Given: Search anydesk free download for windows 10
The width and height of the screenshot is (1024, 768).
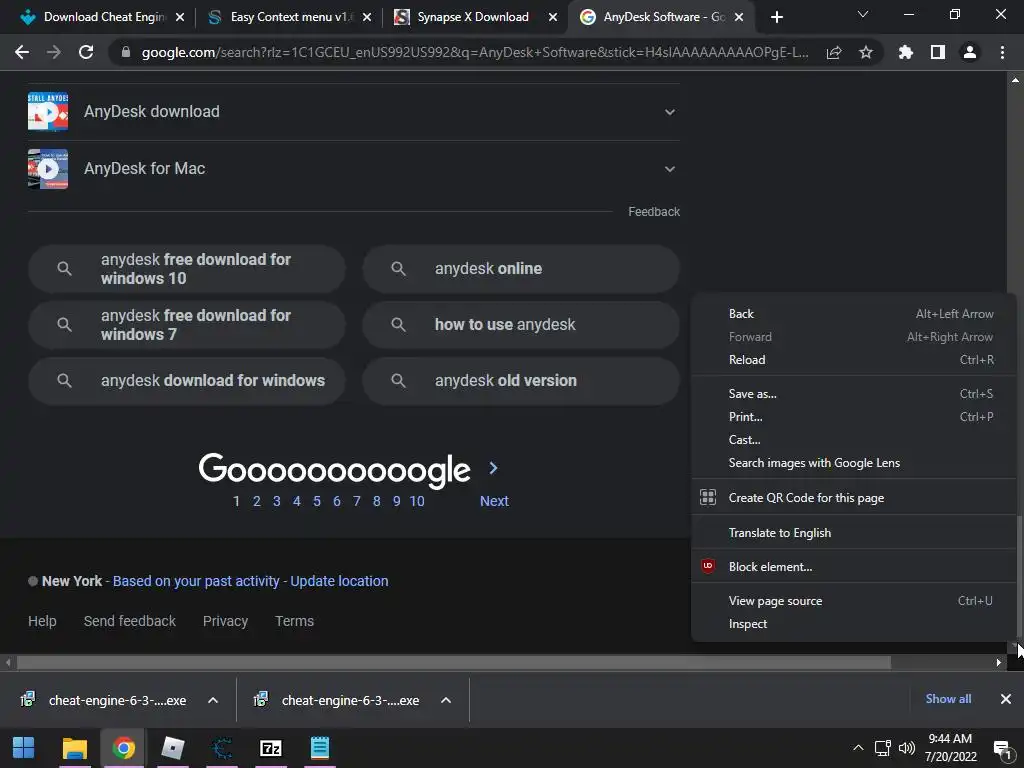Looking at the screenshot, I should point(187,268).
